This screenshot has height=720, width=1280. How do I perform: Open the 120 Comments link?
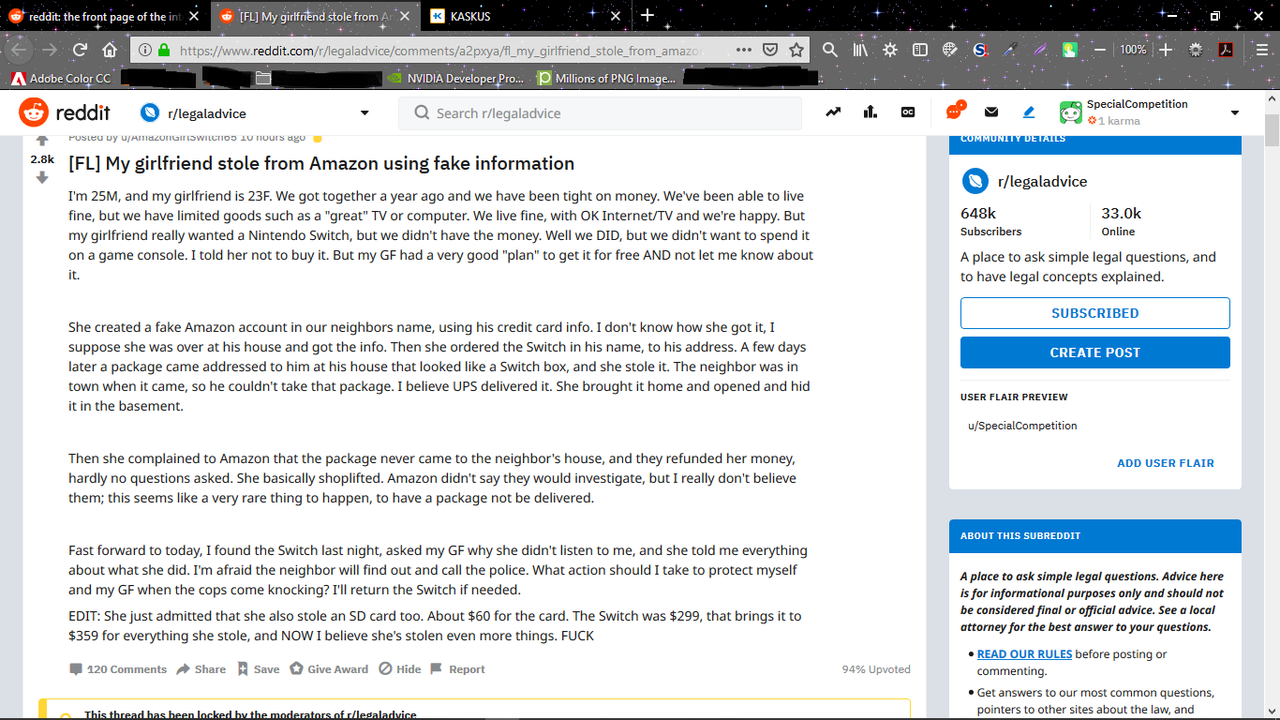[117, 669]
